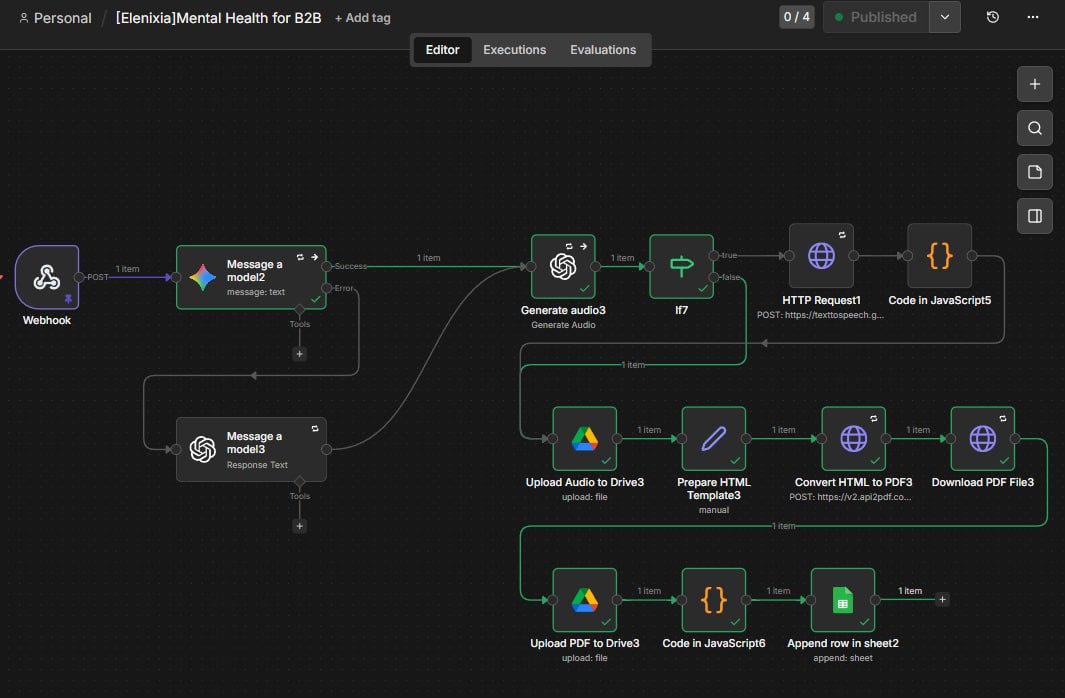Open the Convert HTML to PDF3 node
The image size is (1065, 698).
[854, 439]
